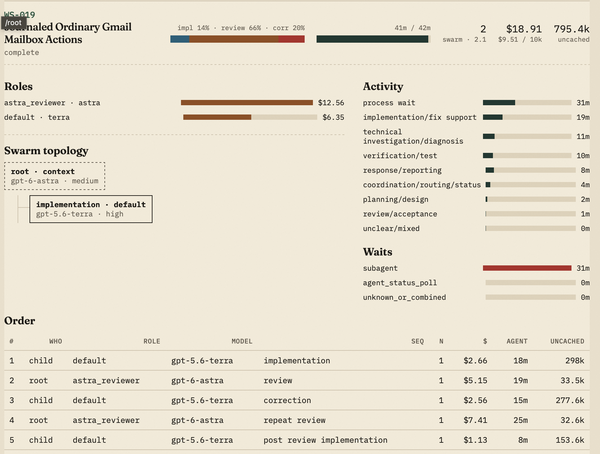Screen dimensions: 600x454
Task: Select the implementation default topology node
Action: [x=91, y=209]
